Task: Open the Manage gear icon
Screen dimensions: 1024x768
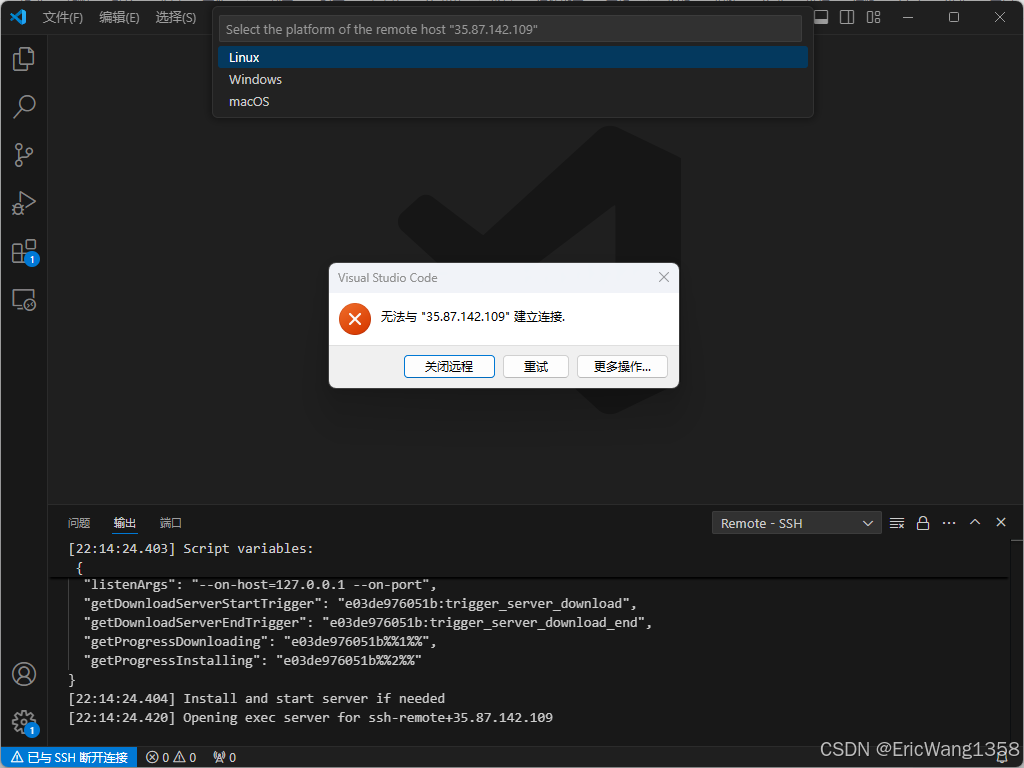Action: [24, 722]
